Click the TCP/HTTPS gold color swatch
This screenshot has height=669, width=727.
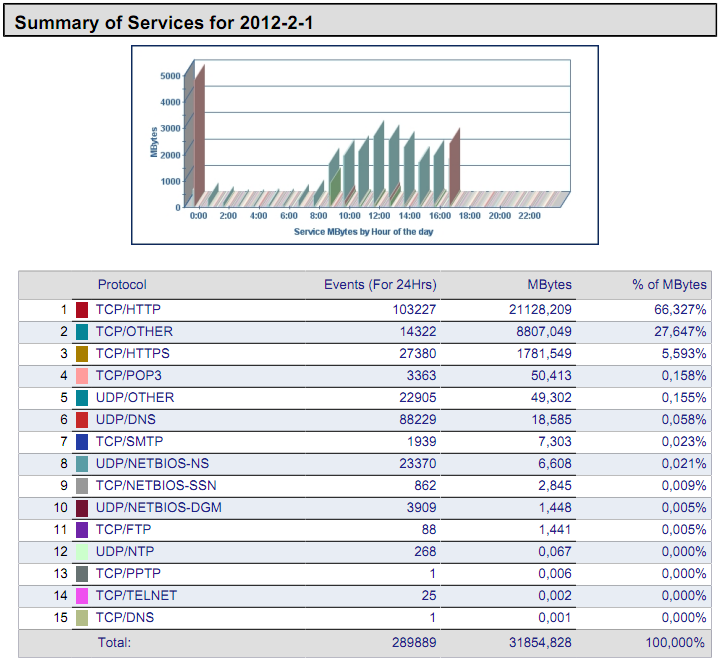click(x=82, y=354)
